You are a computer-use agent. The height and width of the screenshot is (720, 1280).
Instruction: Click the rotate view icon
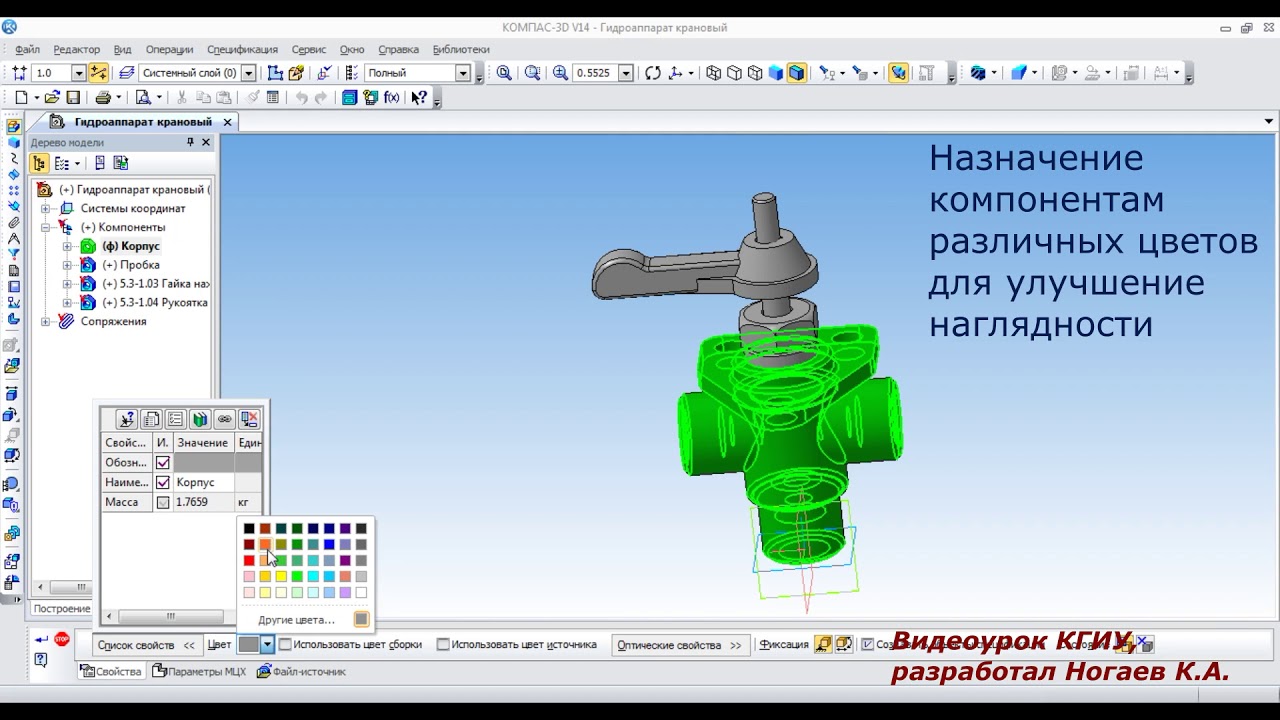tap(653, 73)
